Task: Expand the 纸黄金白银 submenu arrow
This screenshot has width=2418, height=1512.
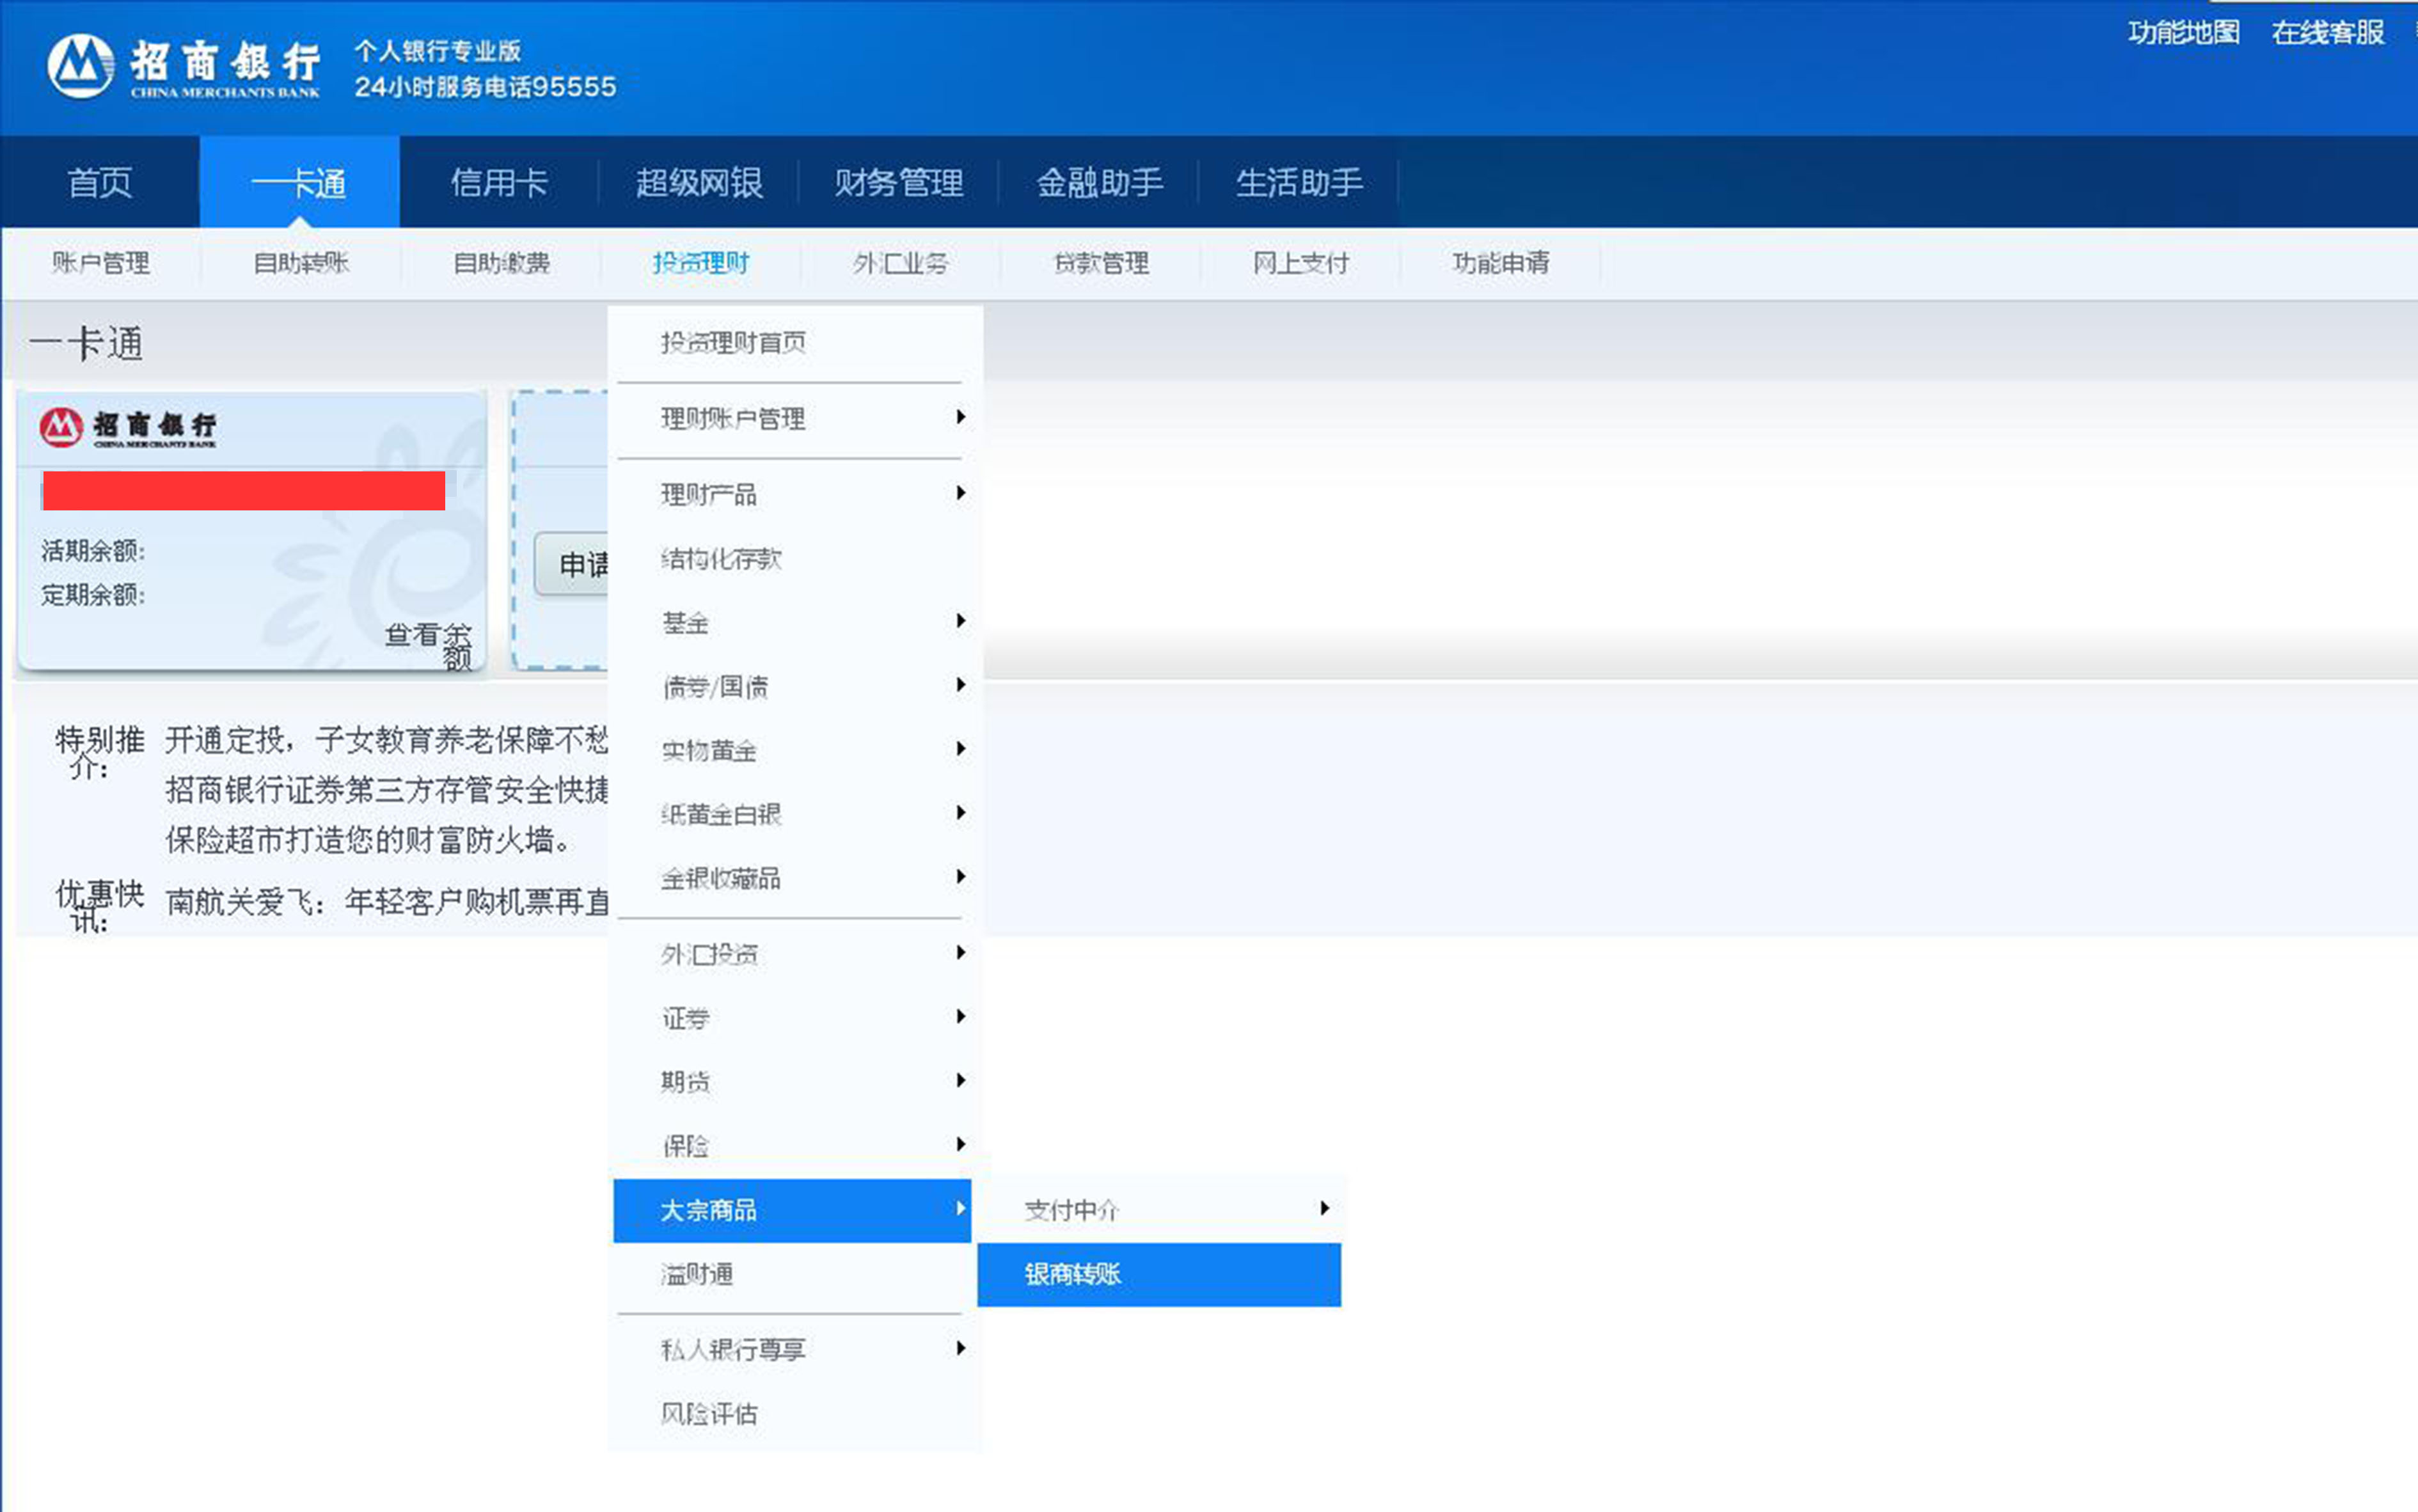Action: [960, 813]
